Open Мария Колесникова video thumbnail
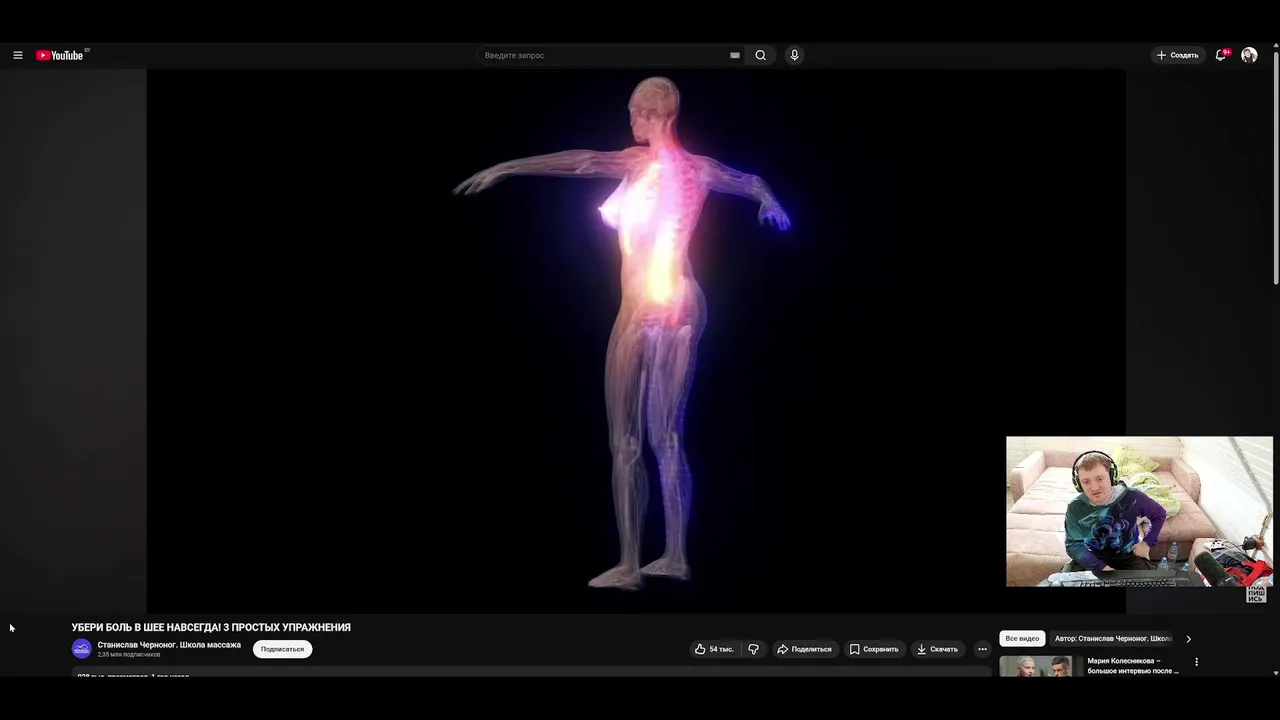This screenshot has height=720, width=1280. [1041, 667]
